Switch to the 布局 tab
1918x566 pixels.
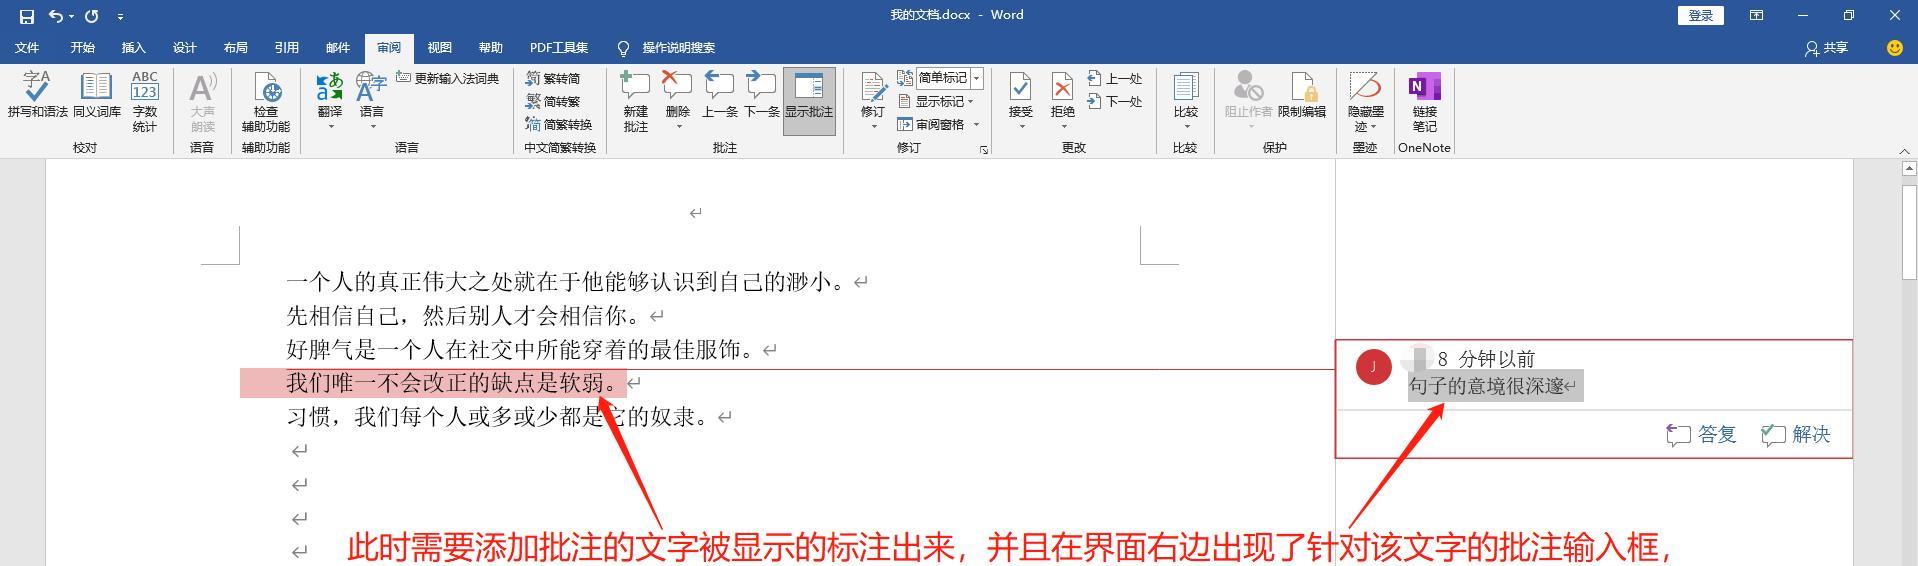pyautogui.click(x=235, y=48)
